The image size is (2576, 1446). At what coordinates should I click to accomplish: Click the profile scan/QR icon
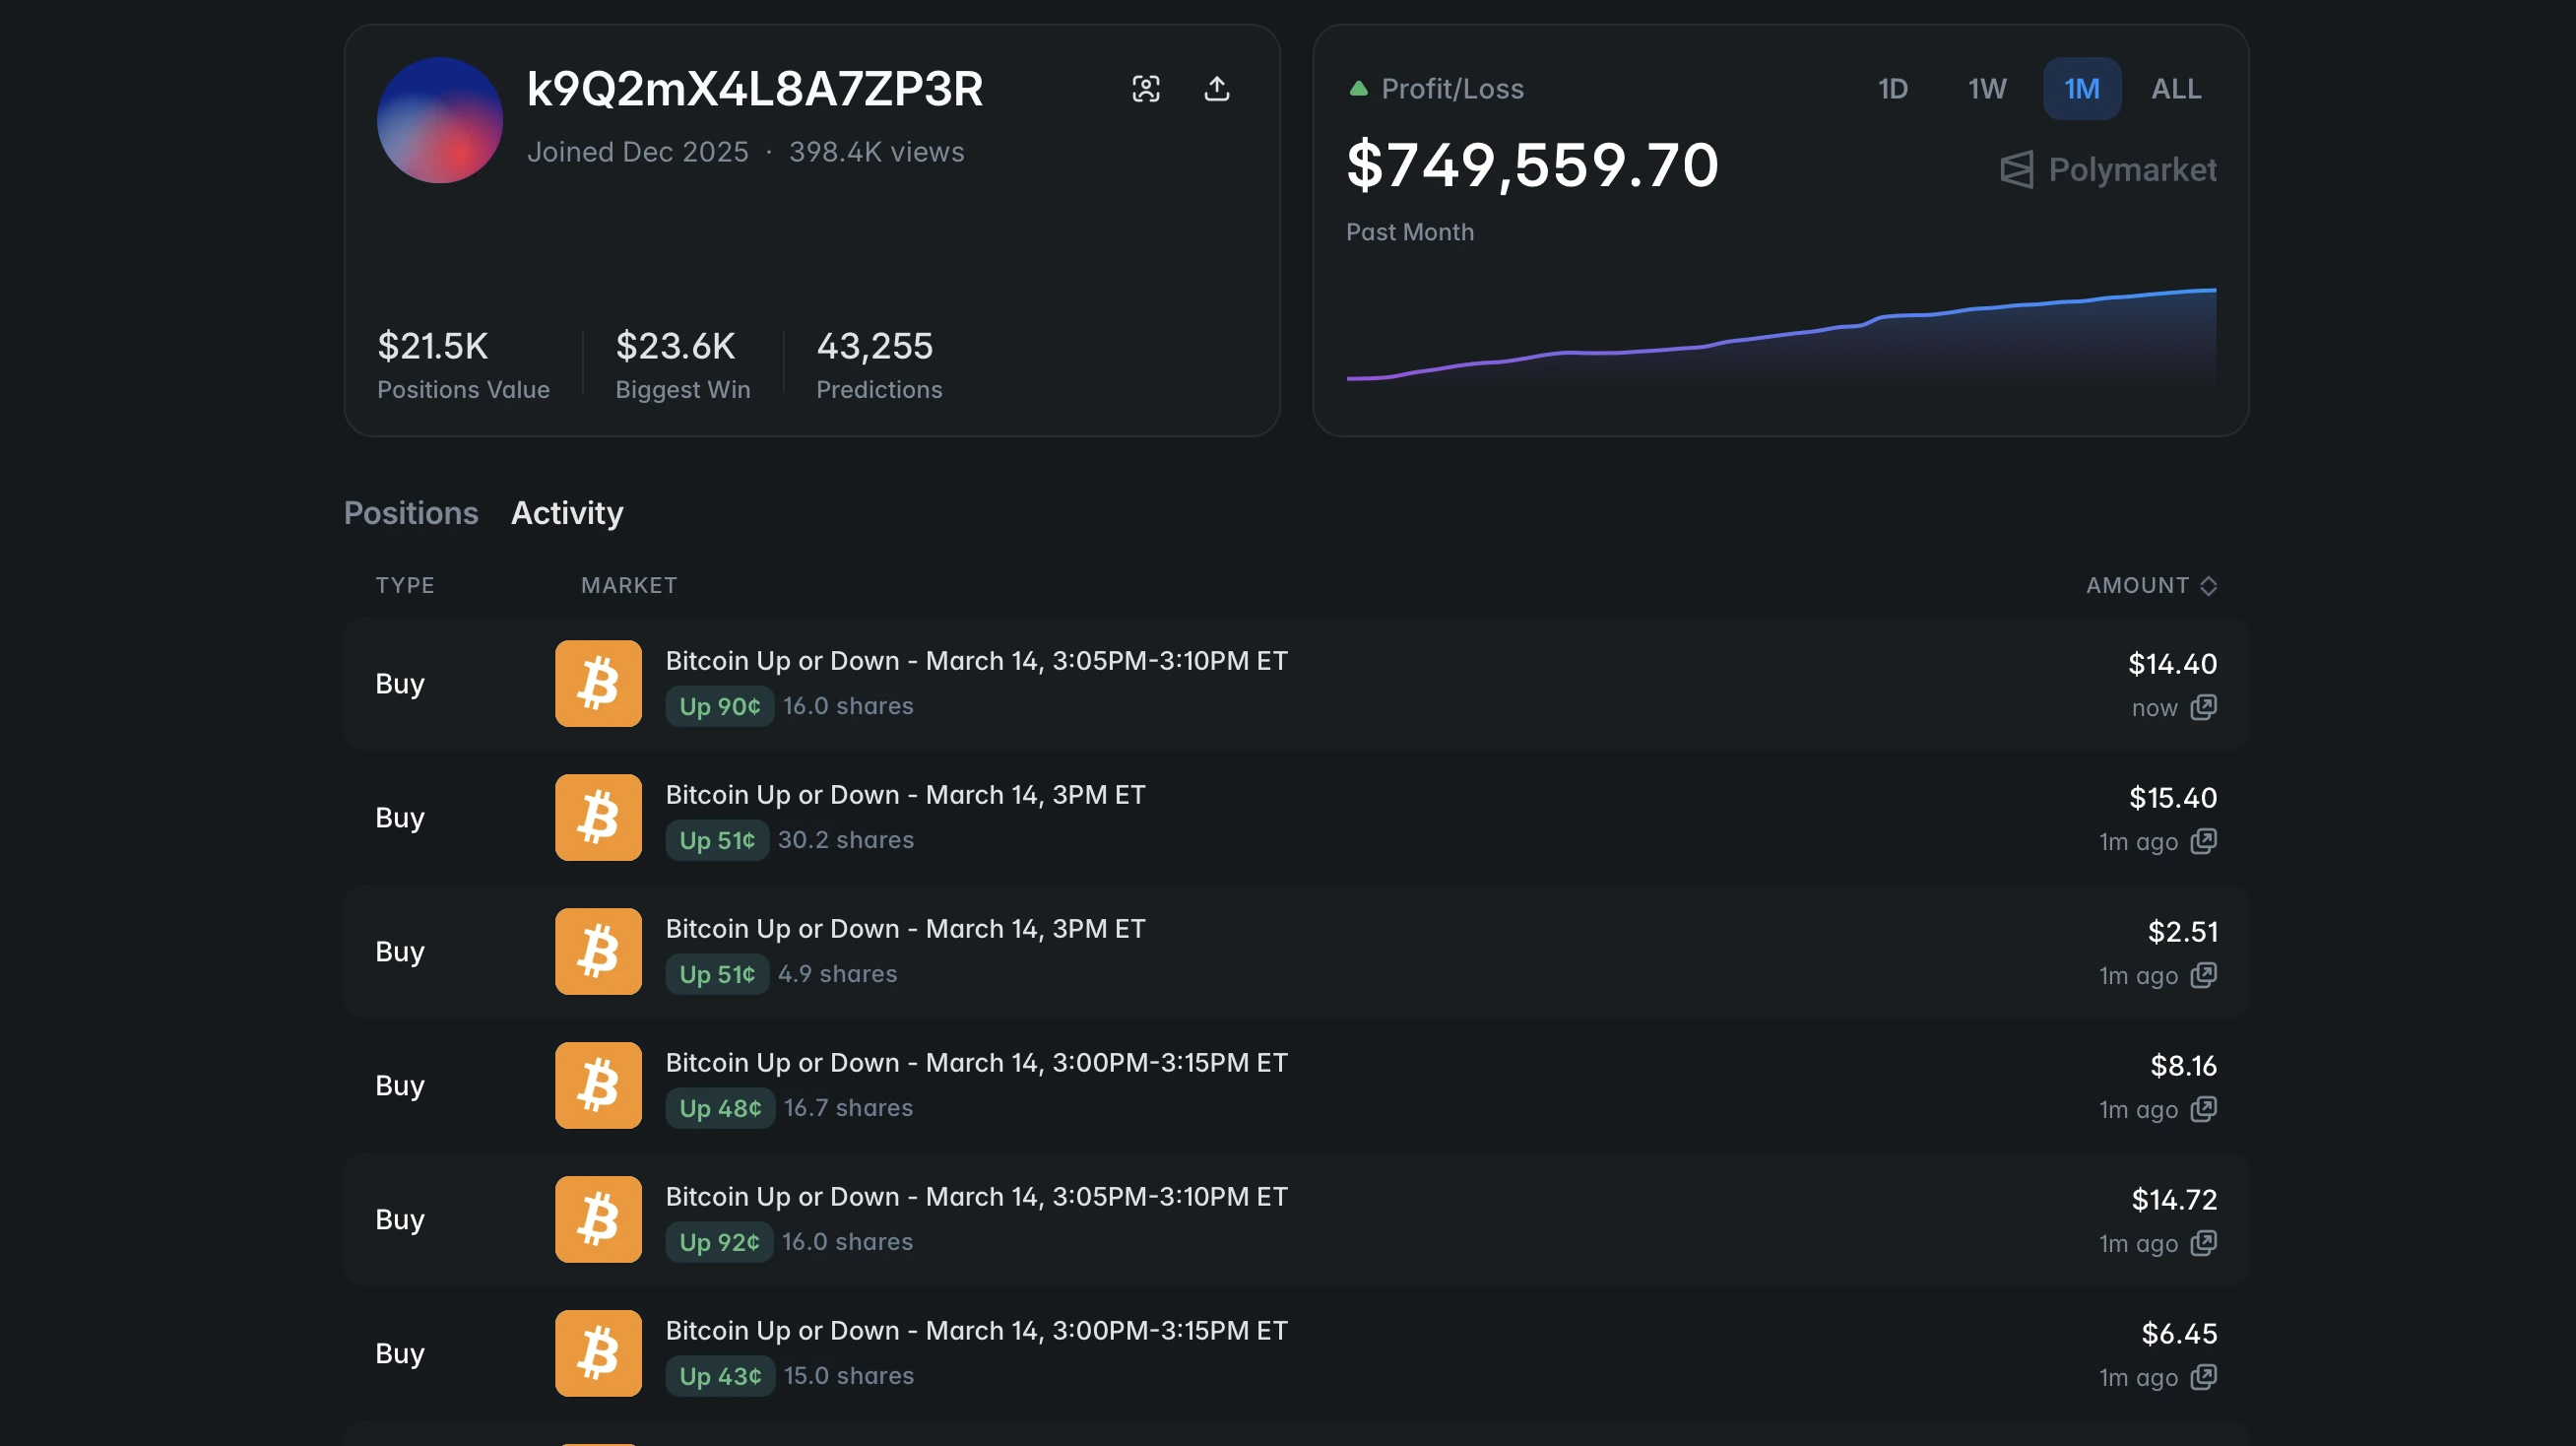1146,89
